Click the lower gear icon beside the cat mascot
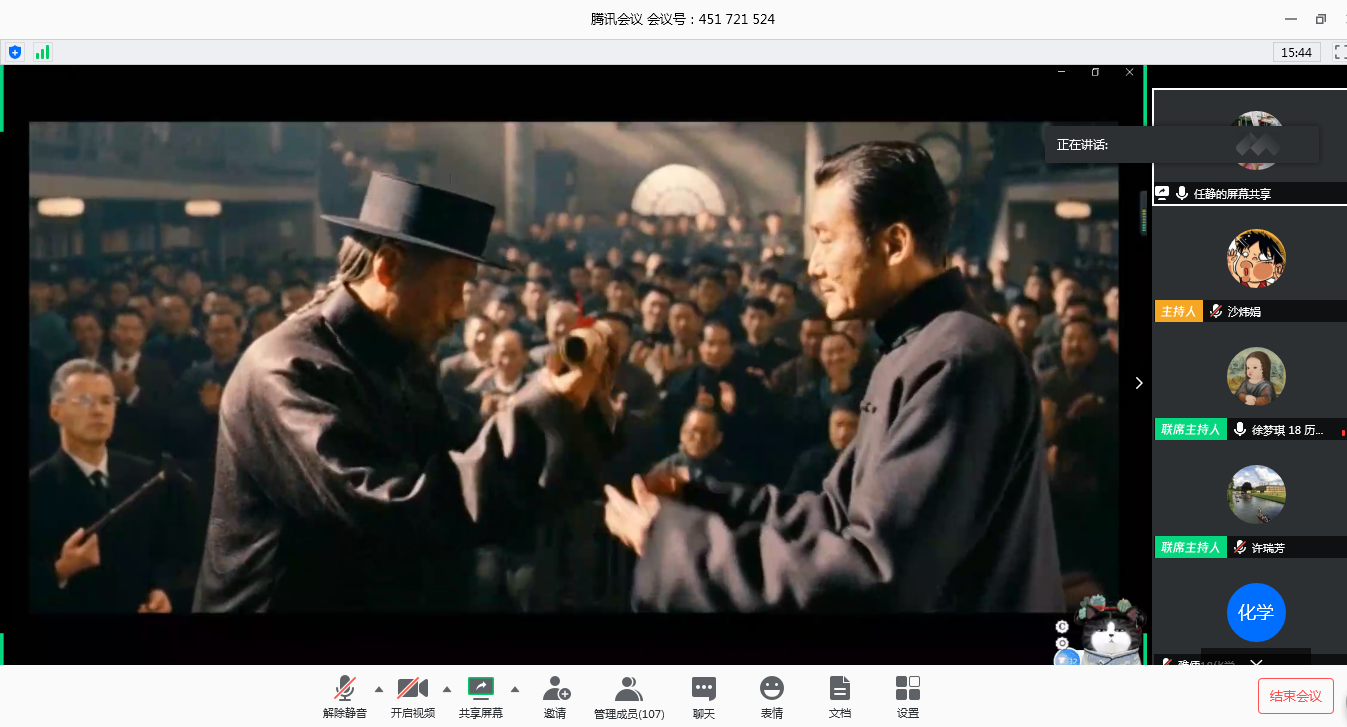Viewport: 1347px width, 727px height. pos(1062,643)
